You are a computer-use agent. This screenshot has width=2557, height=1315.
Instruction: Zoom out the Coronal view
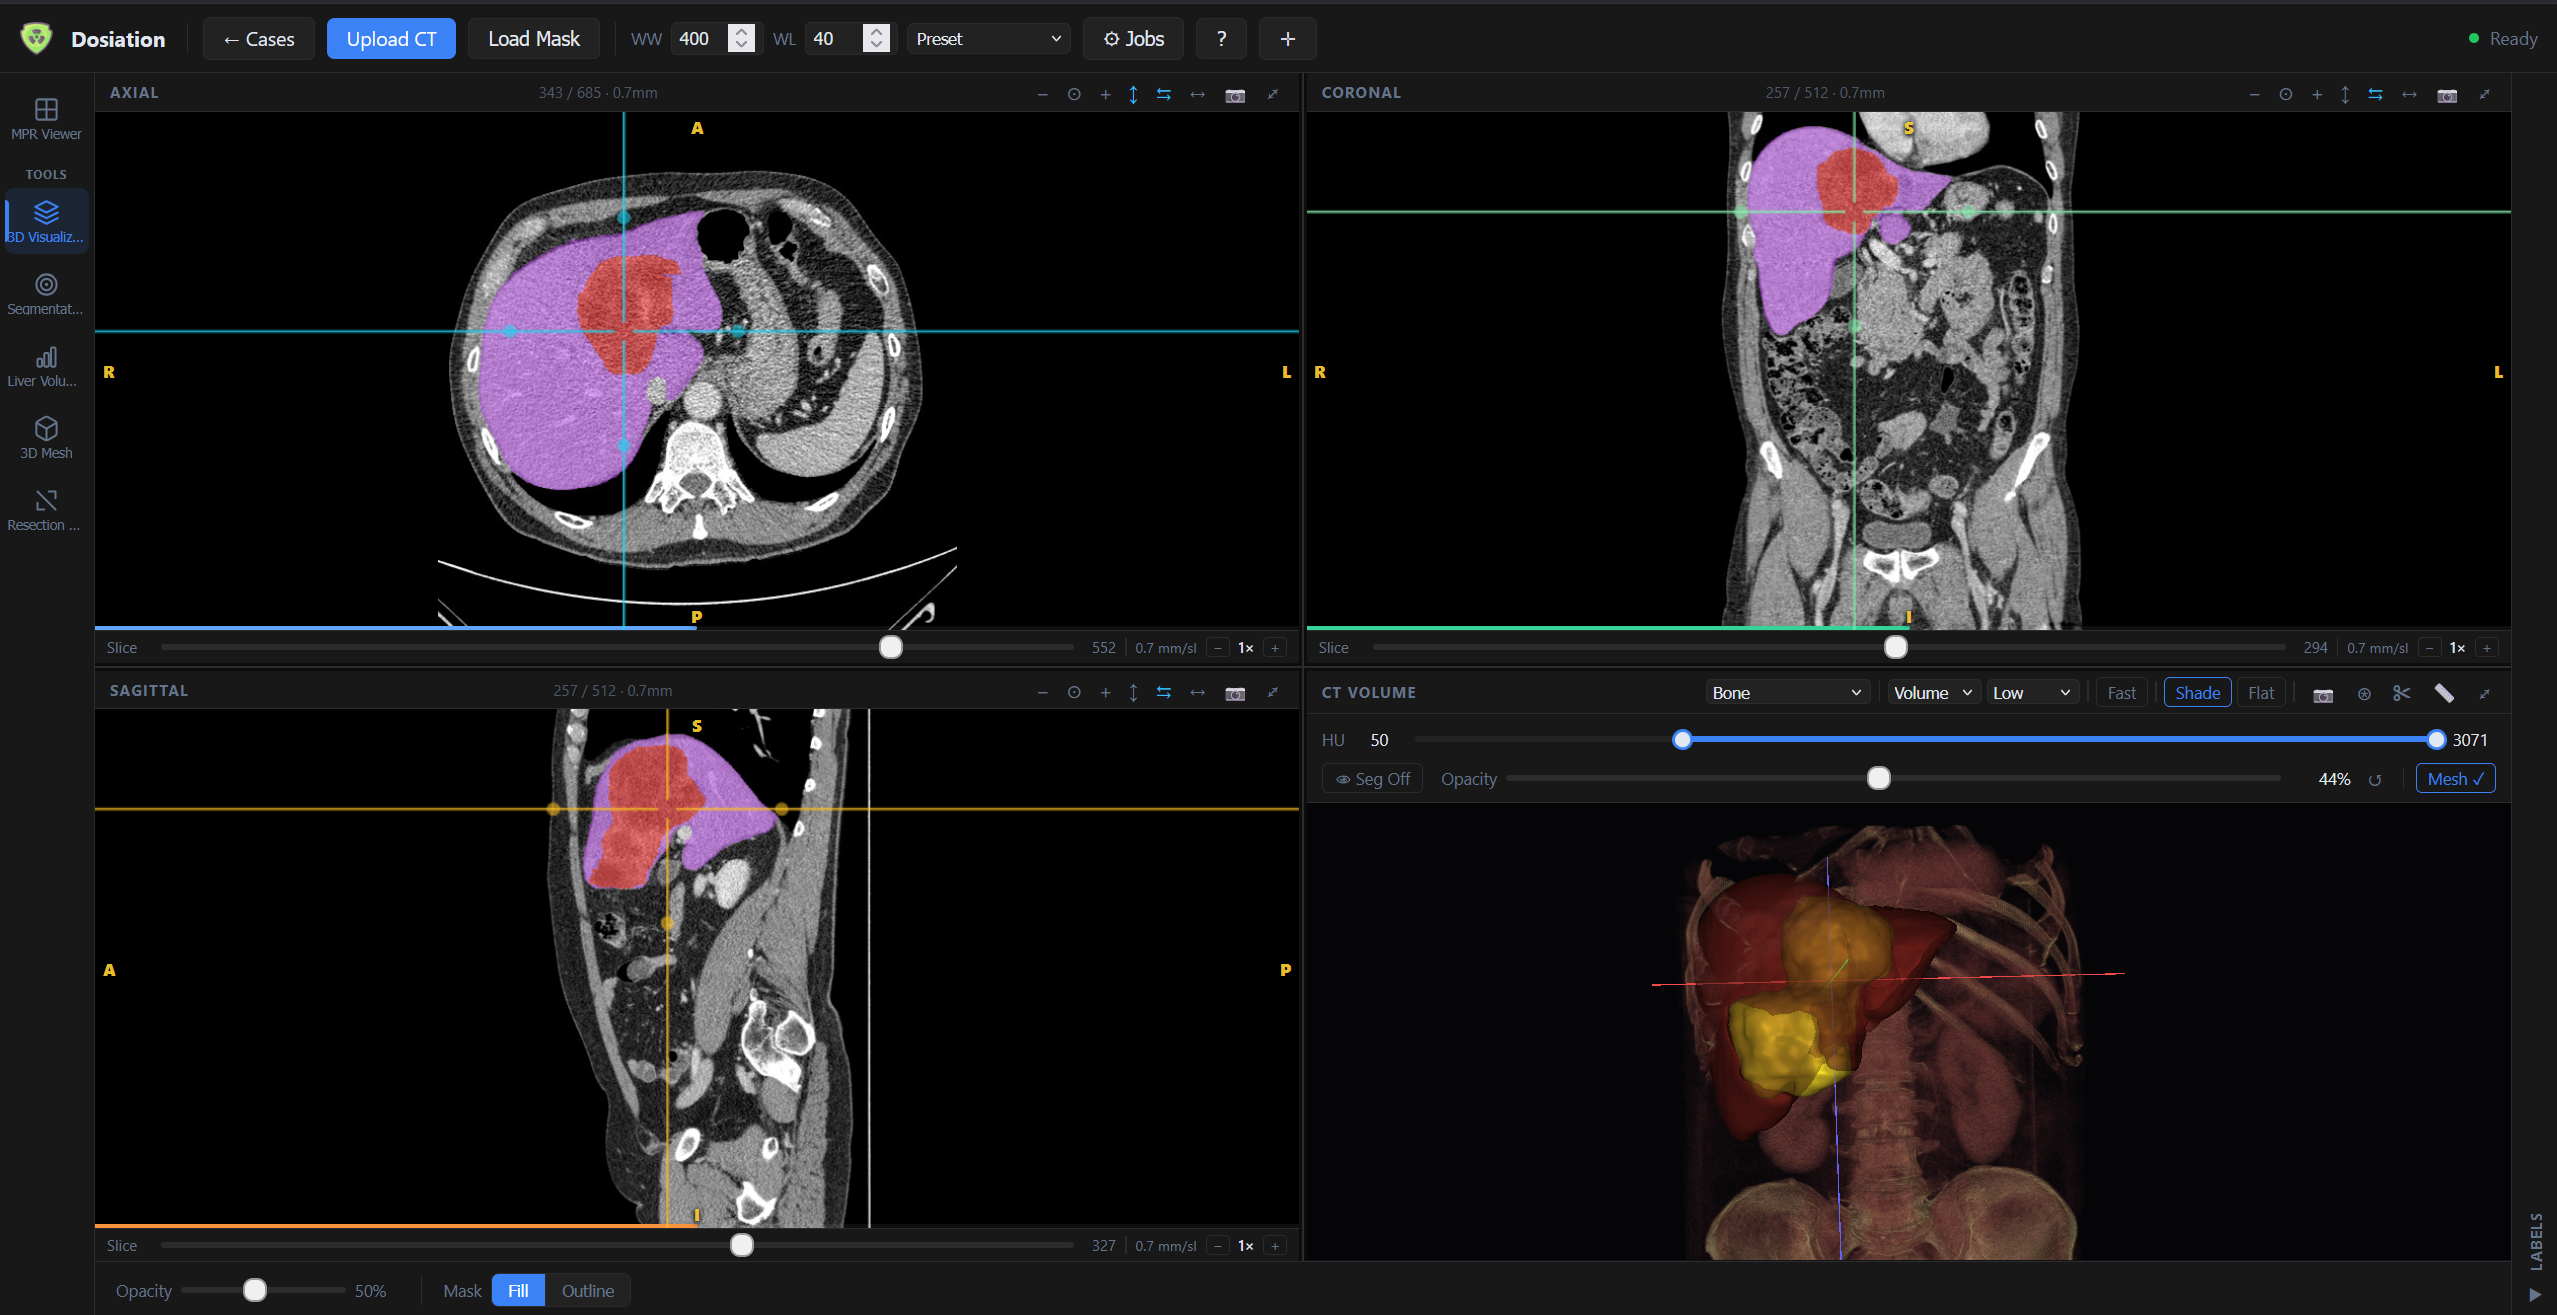click(2254, 94)
